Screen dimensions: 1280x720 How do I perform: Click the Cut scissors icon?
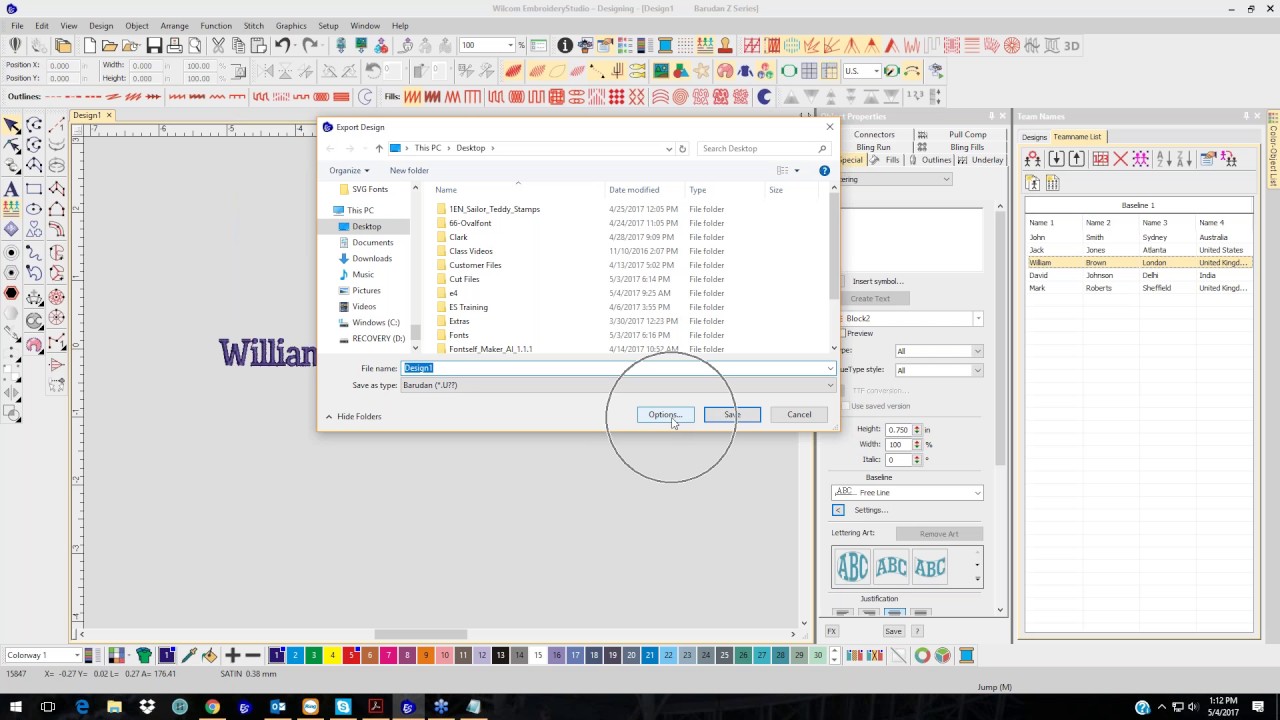[x=218, y=45]
